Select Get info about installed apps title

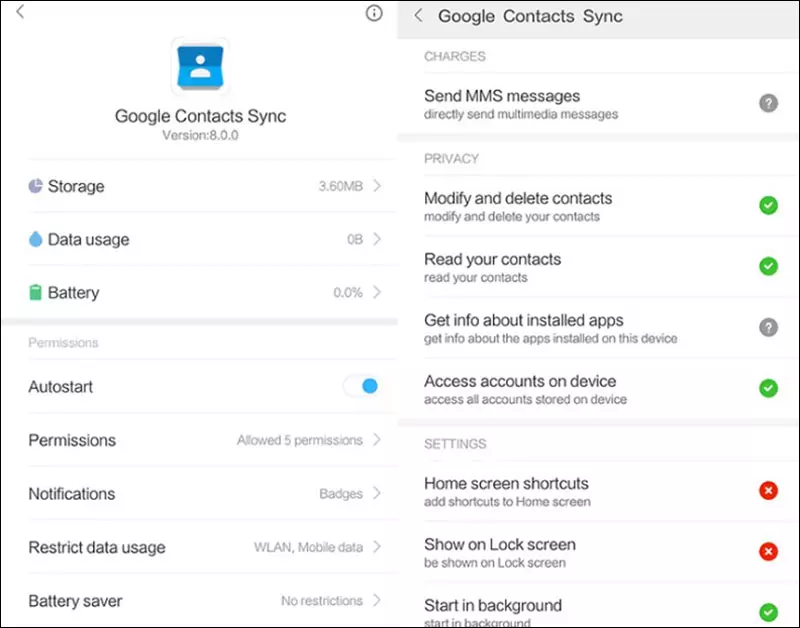click(x=523, y=320)
